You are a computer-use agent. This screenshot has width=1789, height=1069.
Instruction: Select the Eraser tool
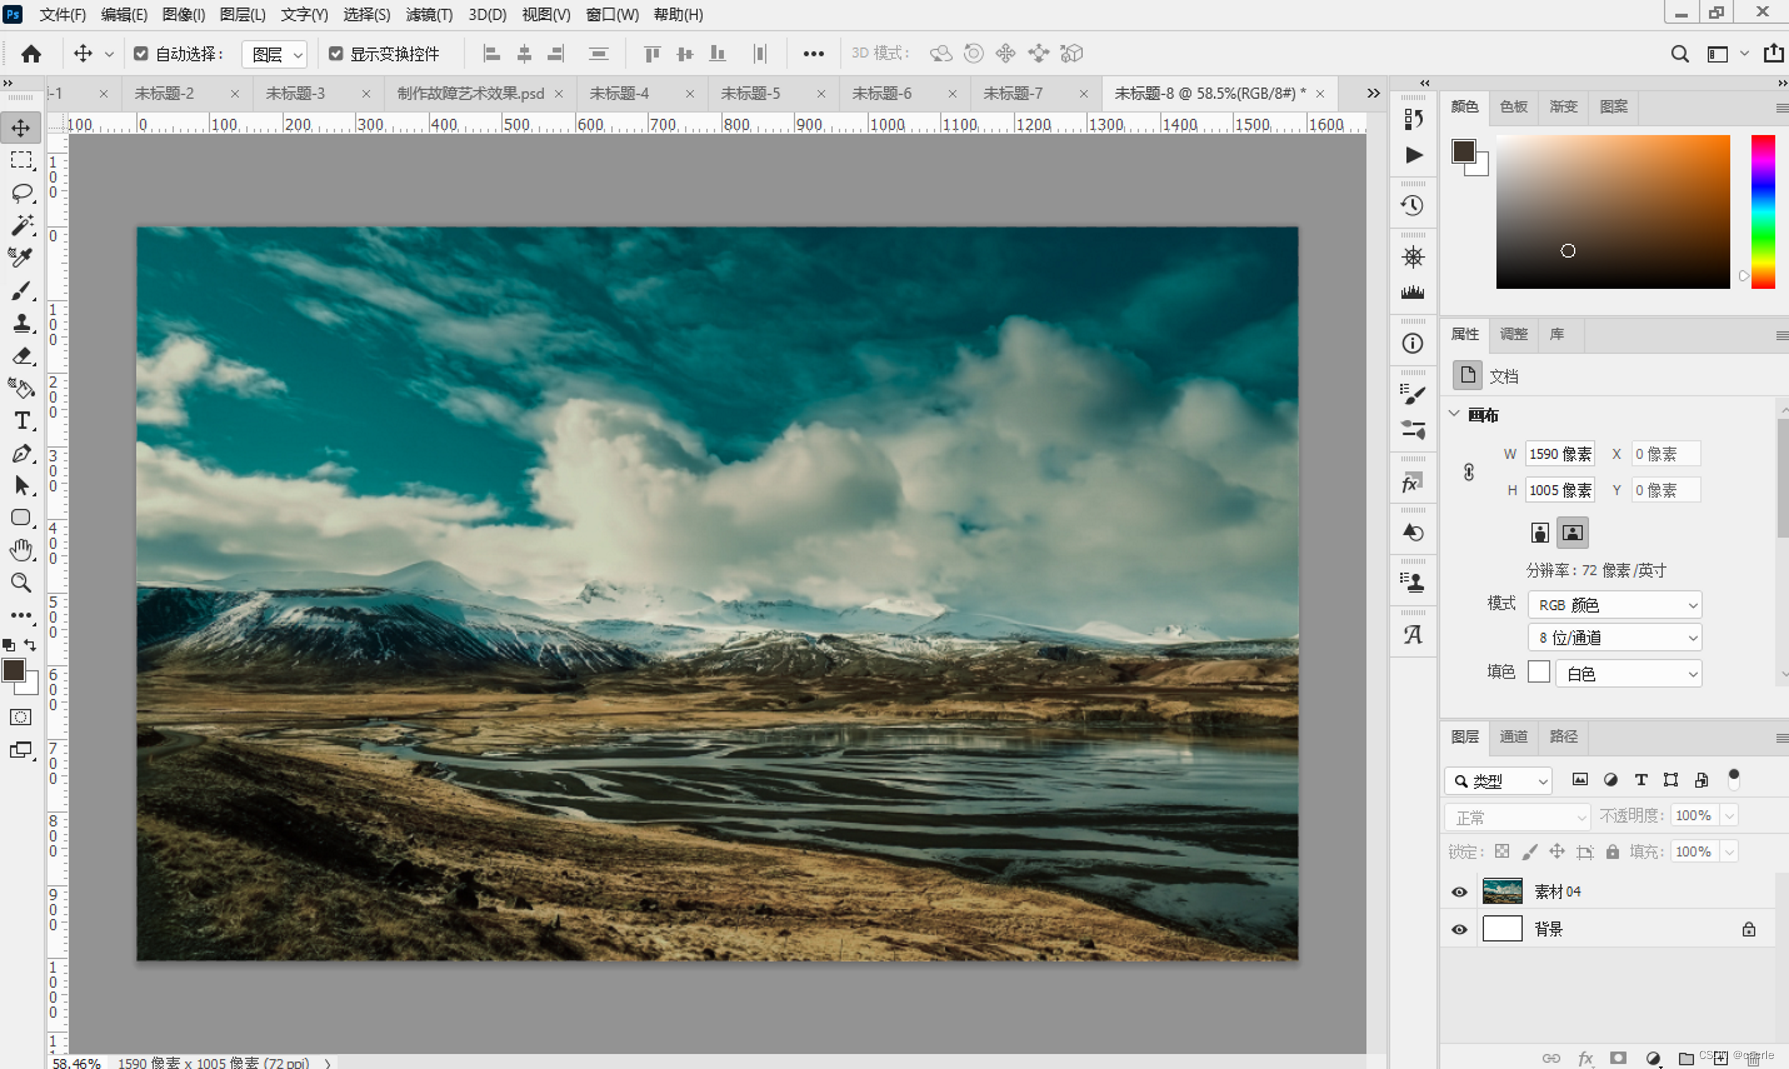(x=21, y=355)
